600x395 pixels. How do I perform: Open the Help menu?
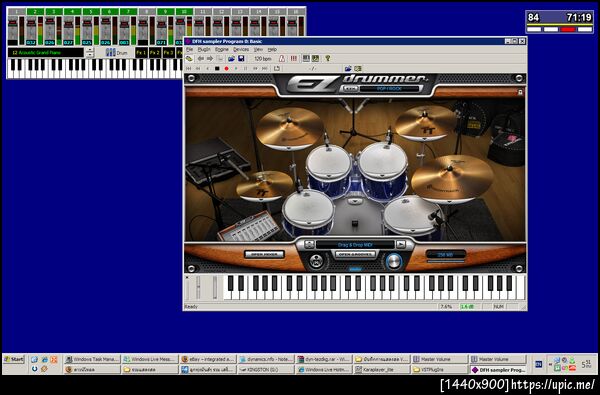[x=272, y=50]
